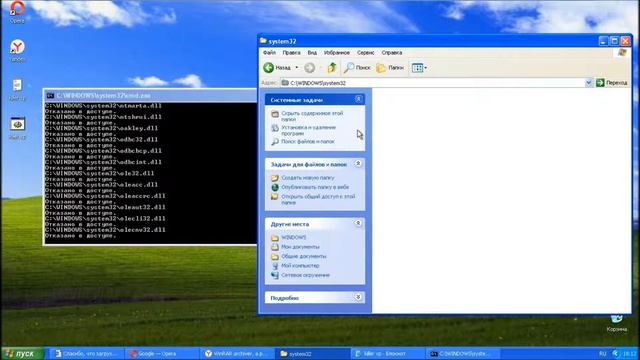The width and height of the screenshot is (640, 360).
Task: Click Опубликовать папку в вебе link
Action: click(315, 187)
